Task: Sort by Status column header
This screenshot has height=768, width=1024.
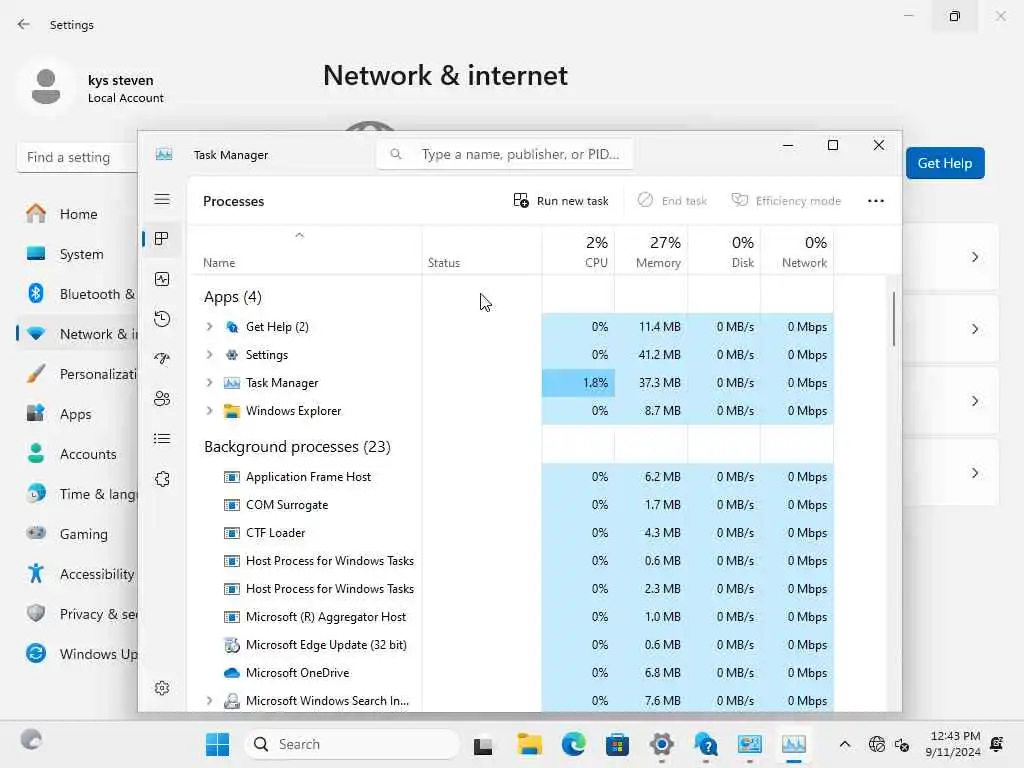Action: [482, 251]
